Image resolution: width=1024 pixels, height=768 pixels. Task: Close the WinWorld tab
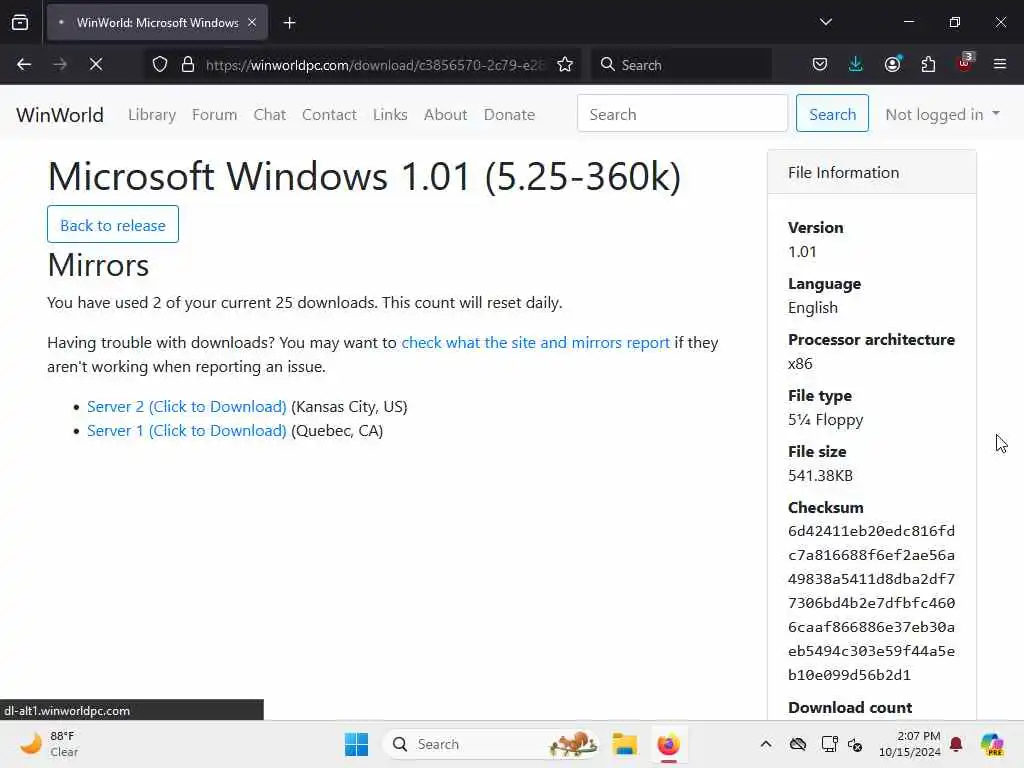click(x=252, y=22)
